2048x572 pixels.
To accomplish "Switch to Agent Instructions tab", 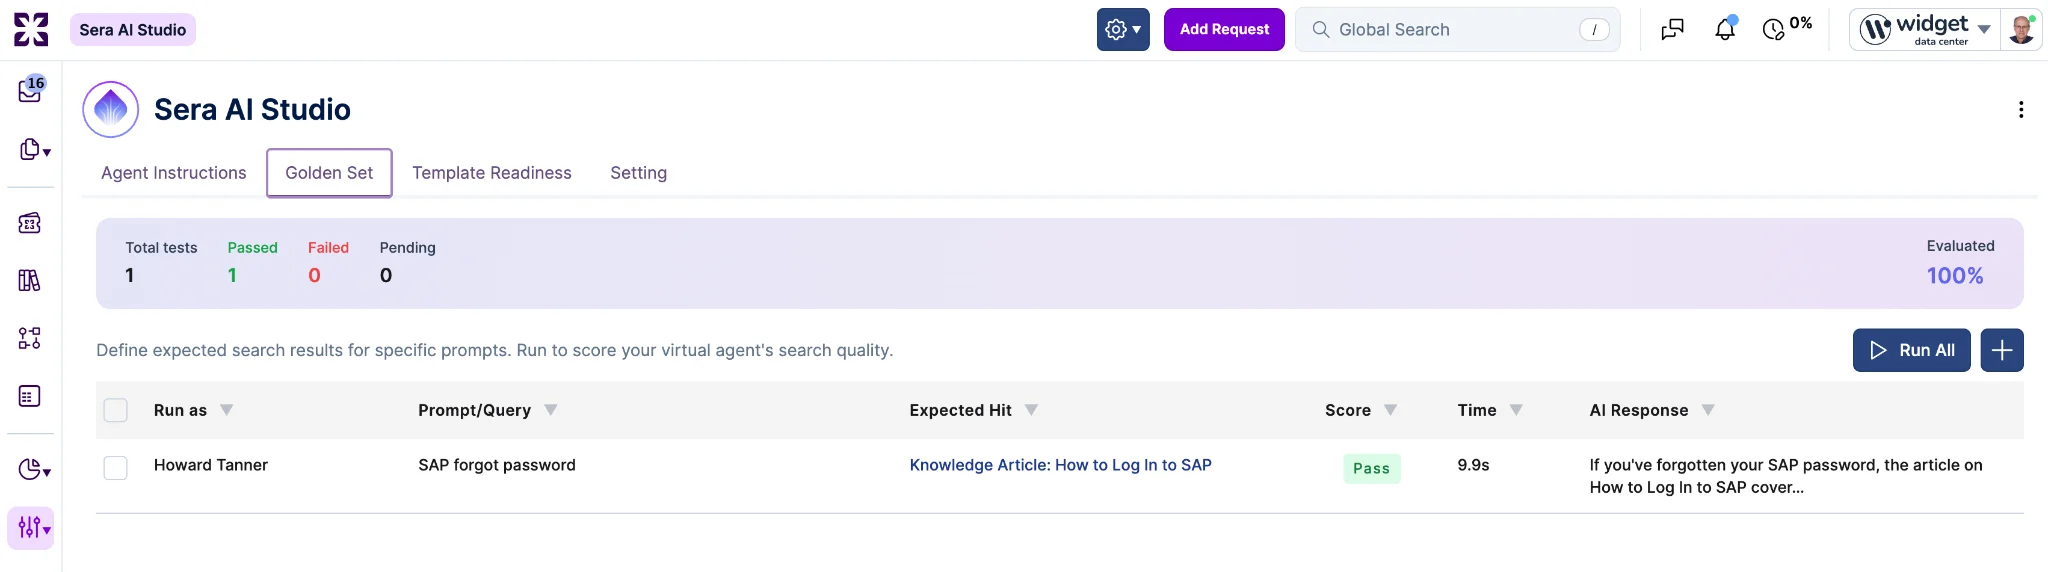I will coord(173,173).
